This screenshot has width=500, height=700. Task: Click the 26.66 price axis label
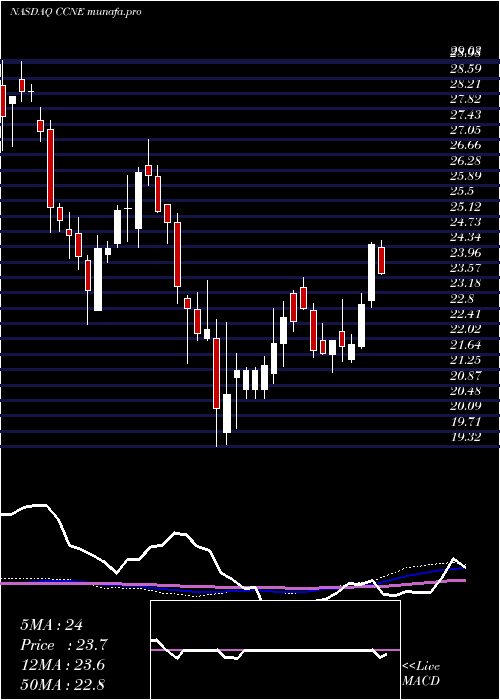pos(466,146)
